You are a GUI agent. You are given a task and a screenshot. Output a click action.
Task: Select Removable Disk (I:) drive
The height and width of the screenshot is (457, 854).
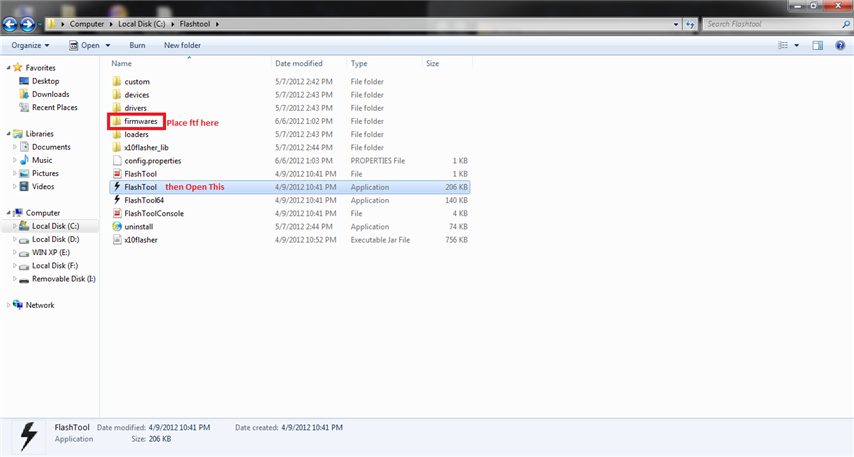(x=64, y=278)
